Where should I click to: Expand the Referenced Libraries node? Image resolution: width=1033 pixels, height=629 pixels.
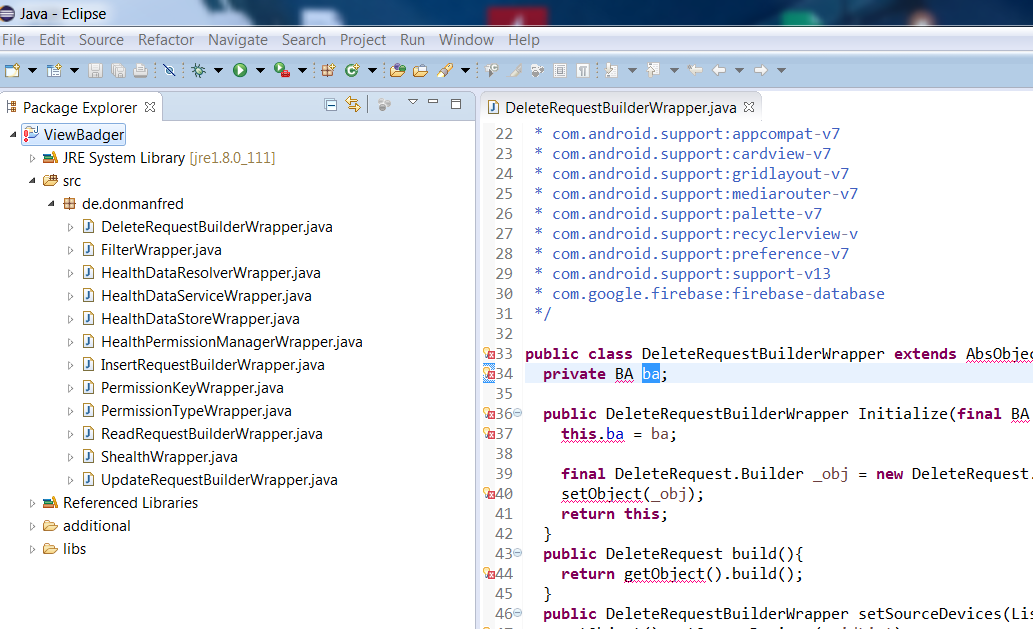click(x=32, y=503)
